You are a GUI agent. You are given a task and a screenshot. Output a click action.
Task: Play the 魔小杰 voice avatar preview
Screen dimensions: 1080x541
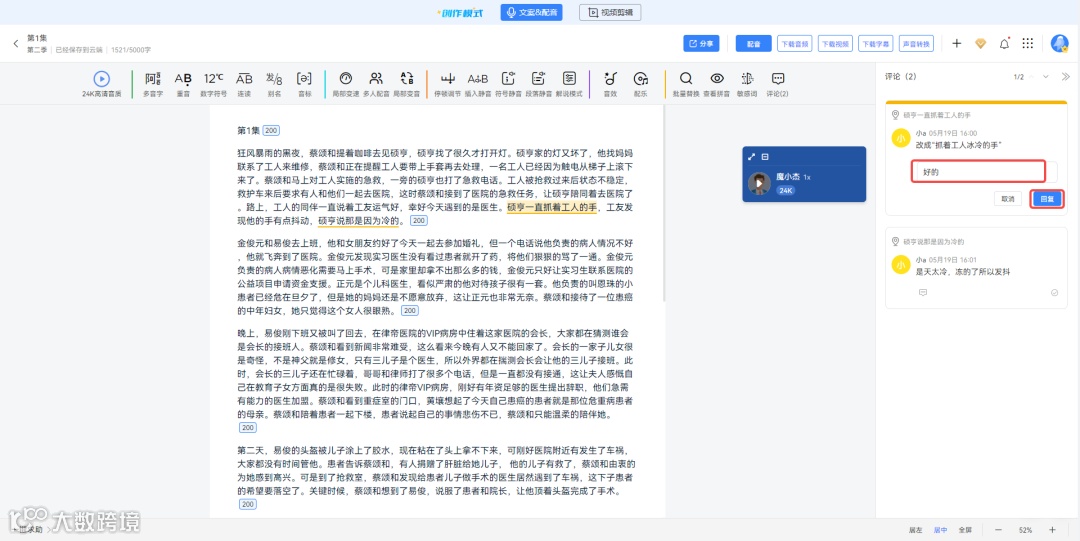760,183
